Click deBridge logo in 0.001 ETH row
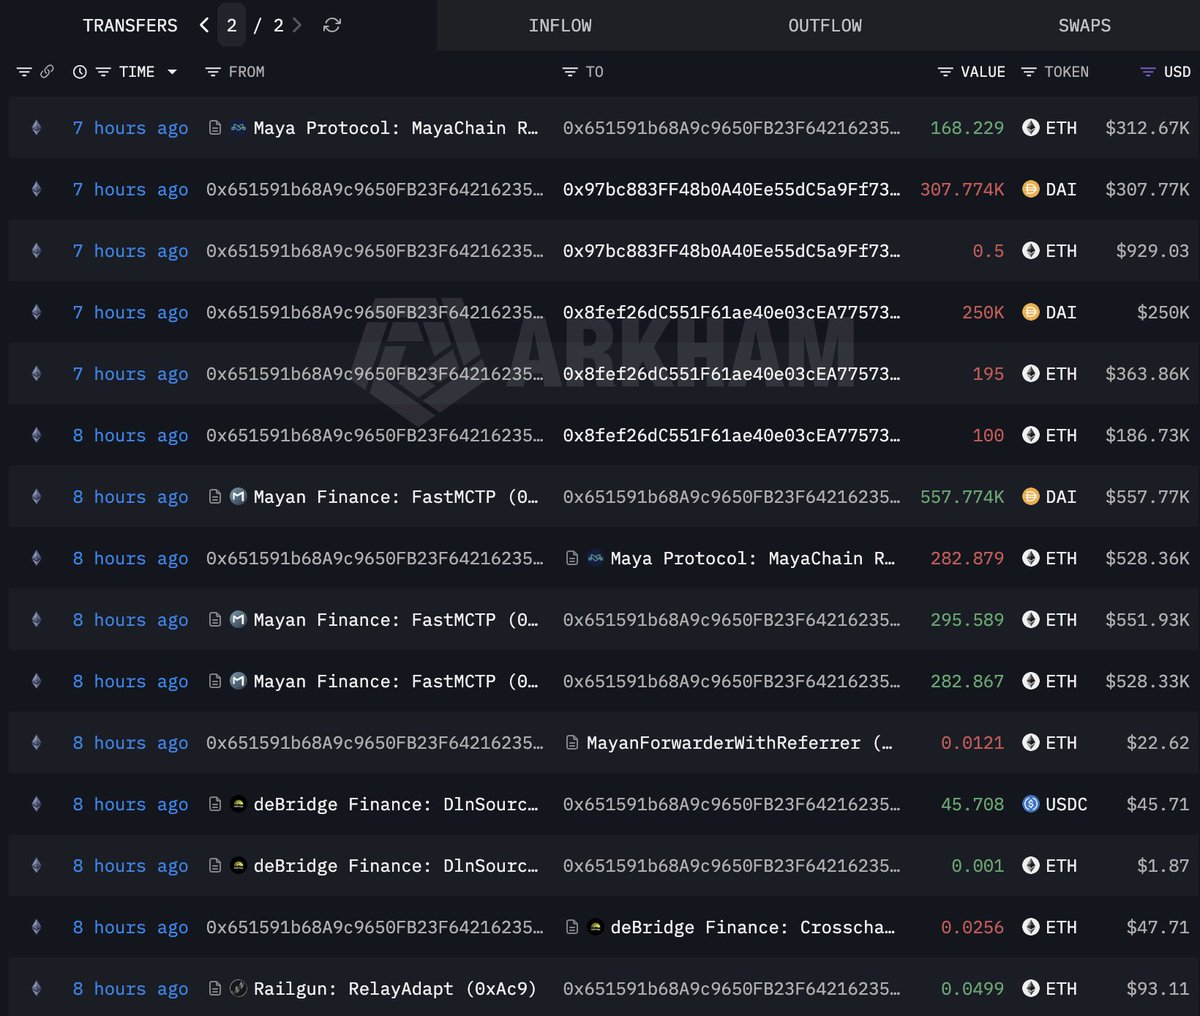 238,866
